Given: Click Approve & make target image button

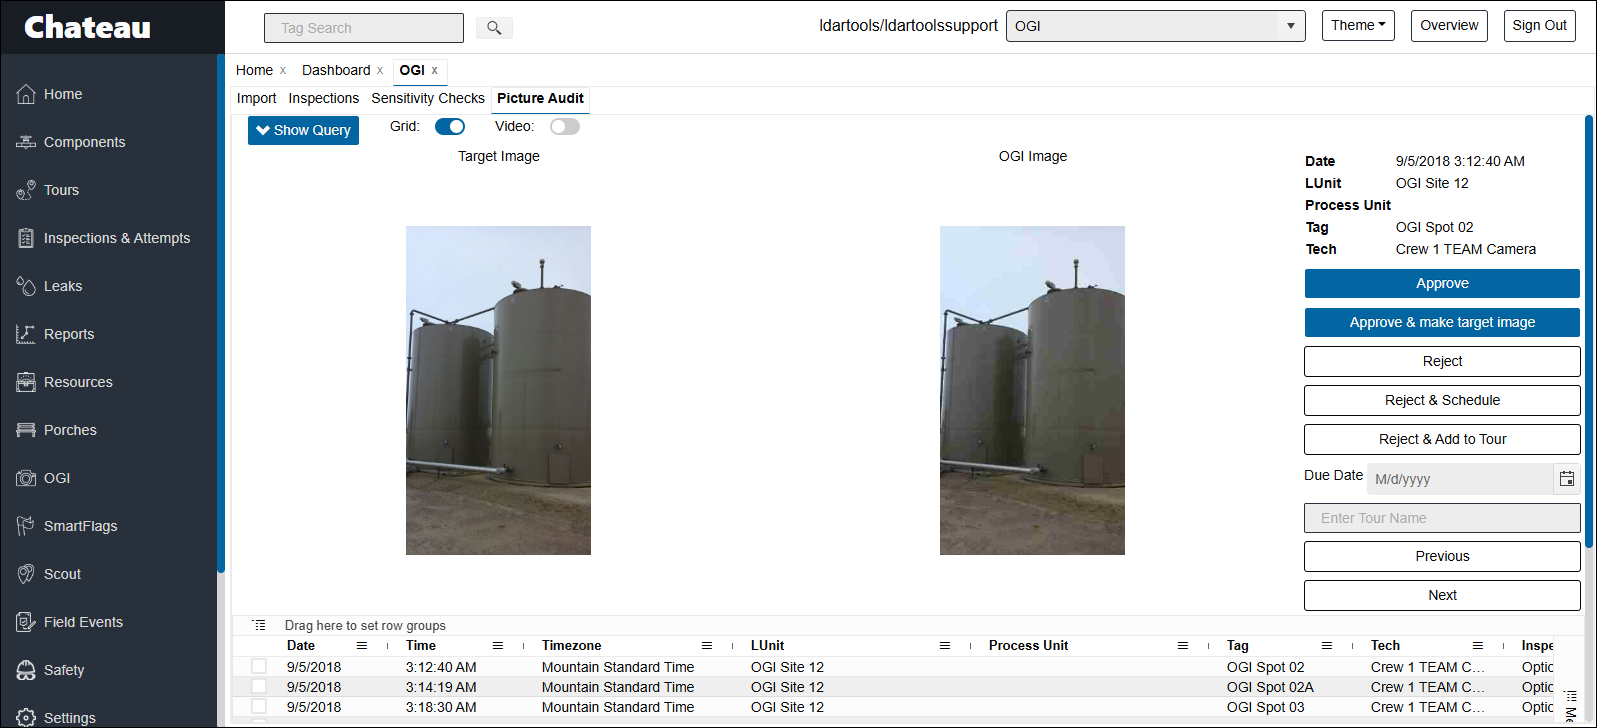Looking at the screenshot, I should click(x=1441, y=322).
